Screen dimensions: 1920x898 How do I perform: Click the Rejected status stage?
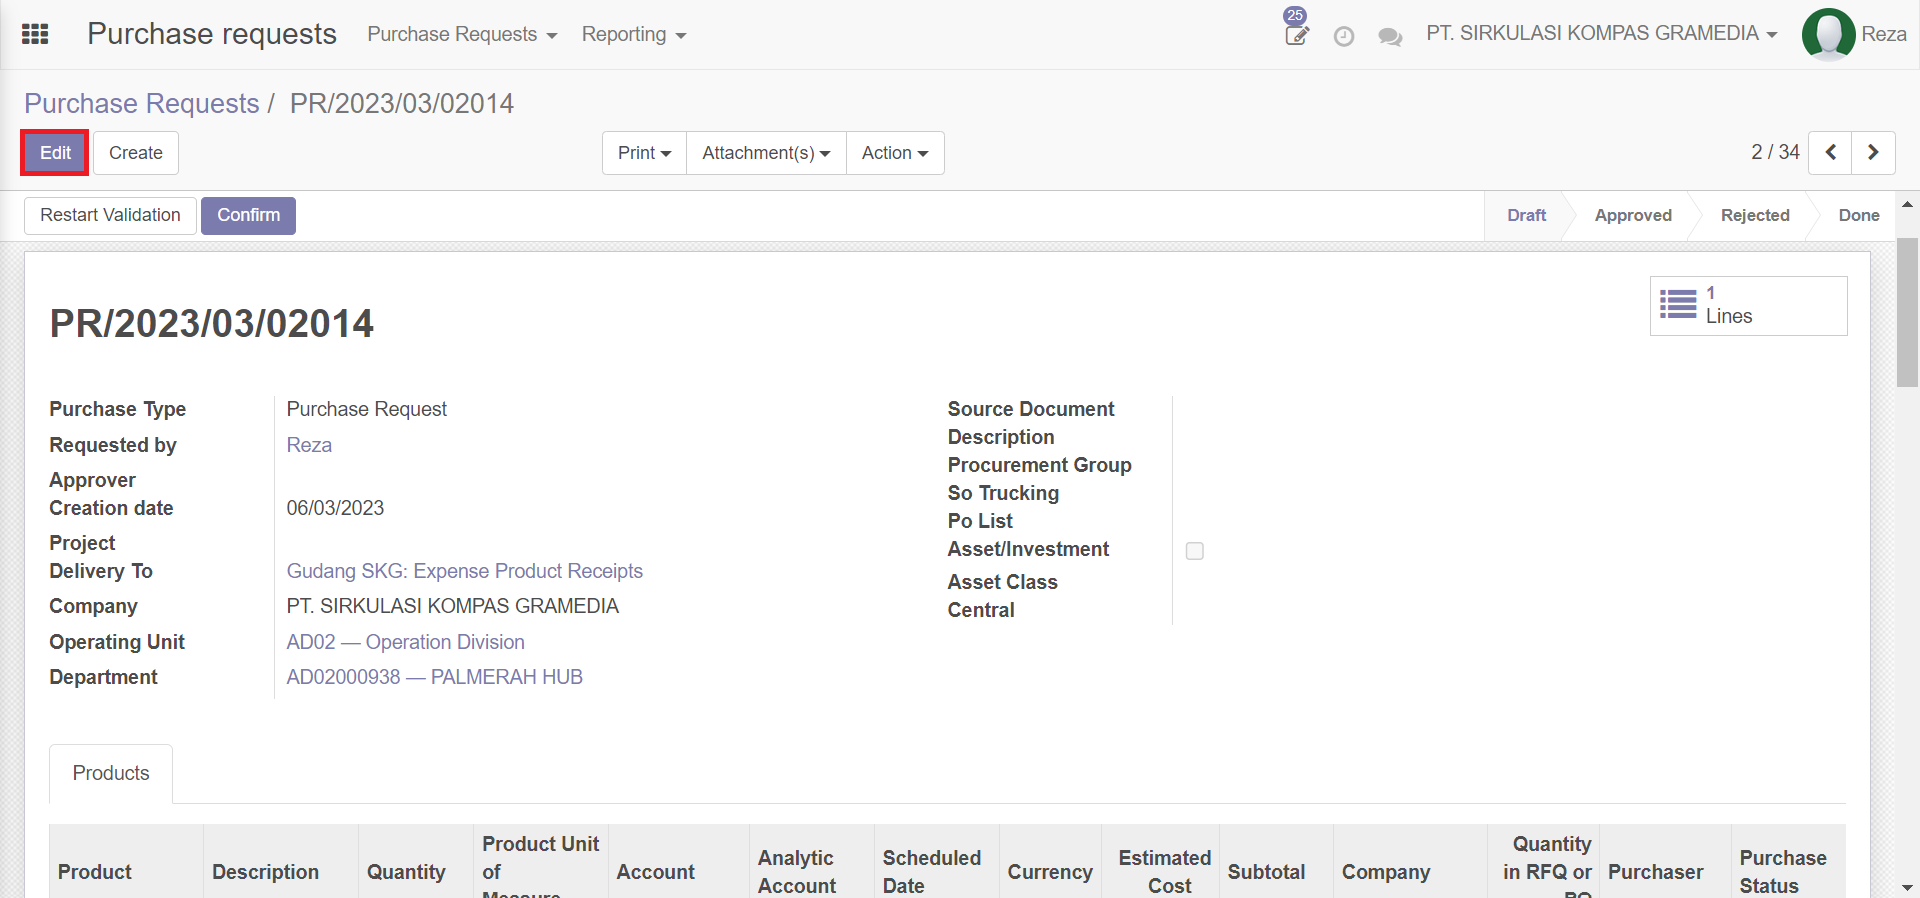tap(1755, 215)
